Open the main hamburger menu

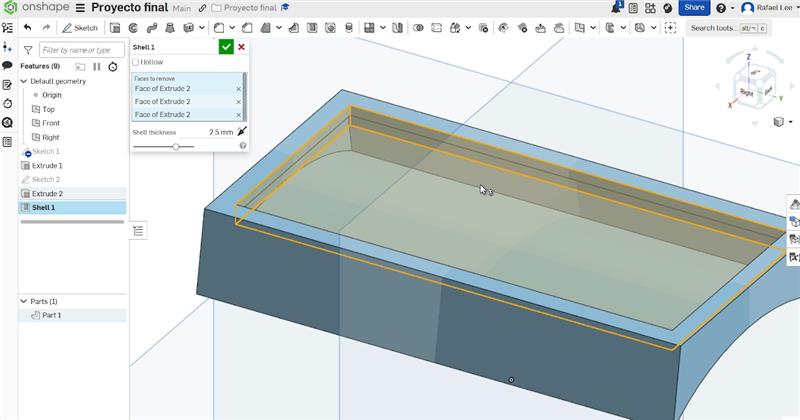click(81, 8)
